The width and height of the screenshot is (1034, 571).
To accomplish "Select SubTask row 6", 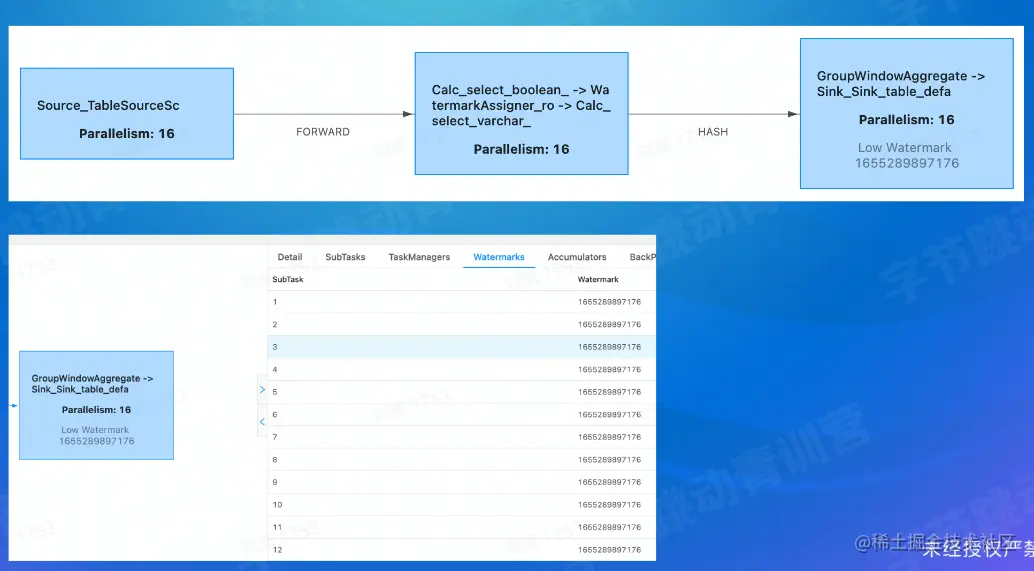I will (462, 414).
